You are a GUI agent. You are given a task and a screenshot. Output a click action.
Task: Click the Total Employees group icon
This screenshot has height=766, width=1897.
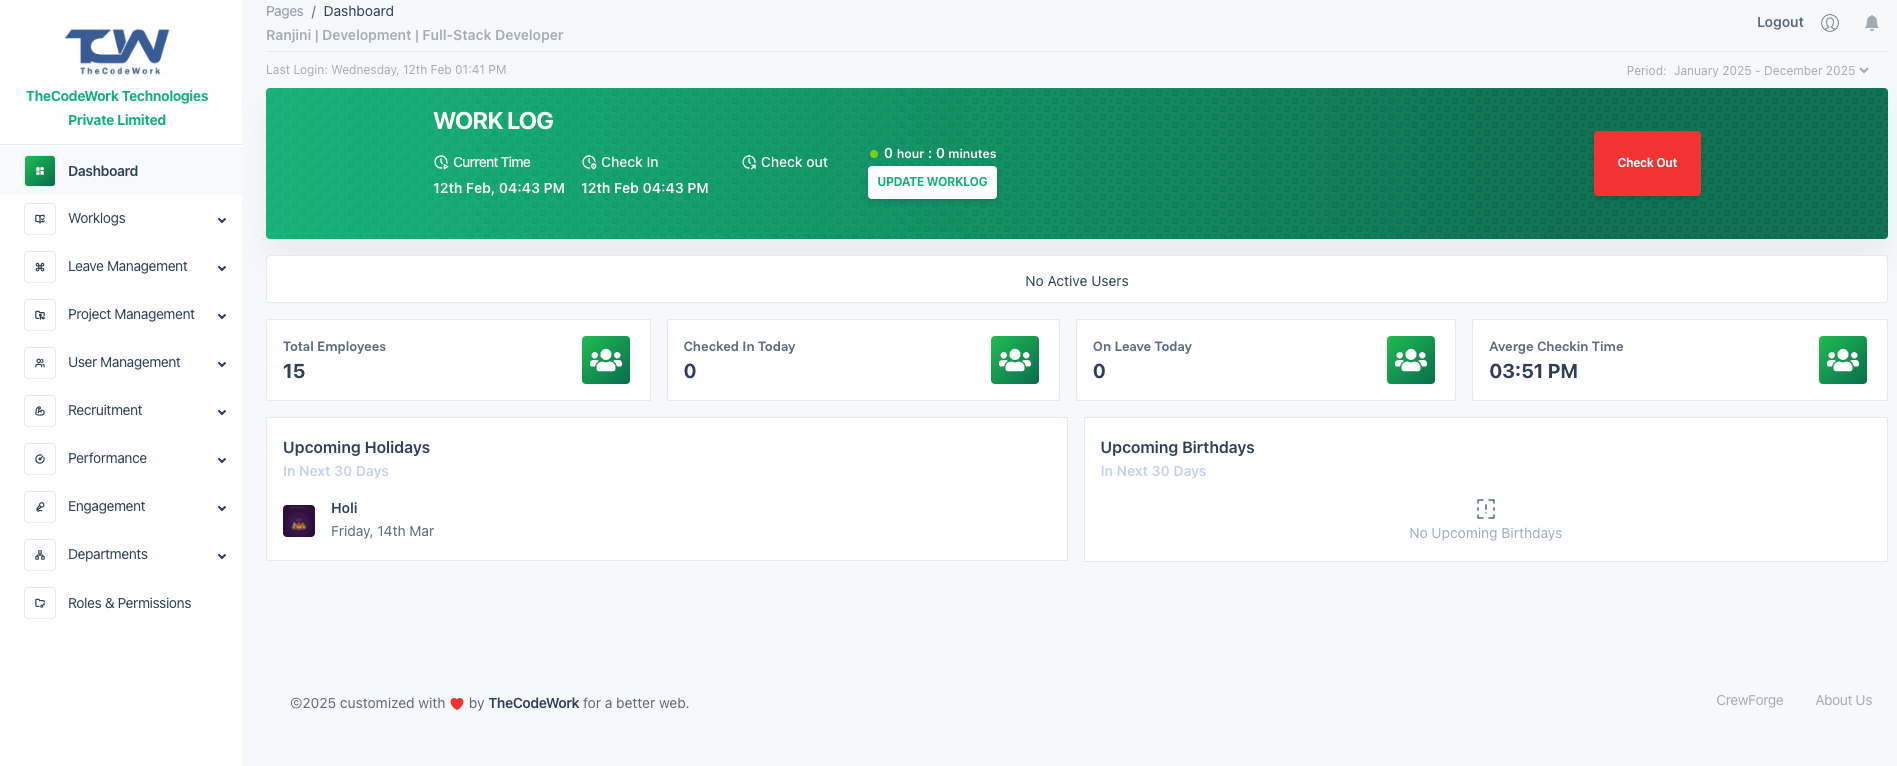(x=606, y=360)
